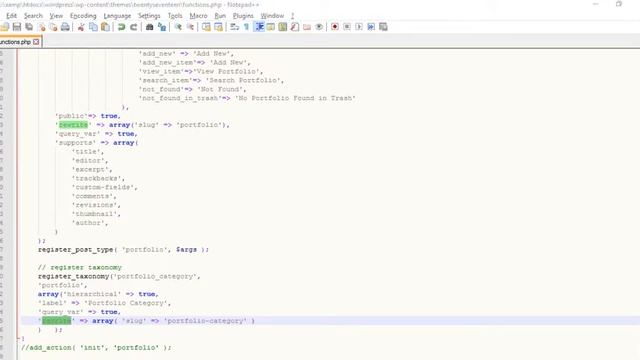Open the Plugins menu

pos(243,16)
